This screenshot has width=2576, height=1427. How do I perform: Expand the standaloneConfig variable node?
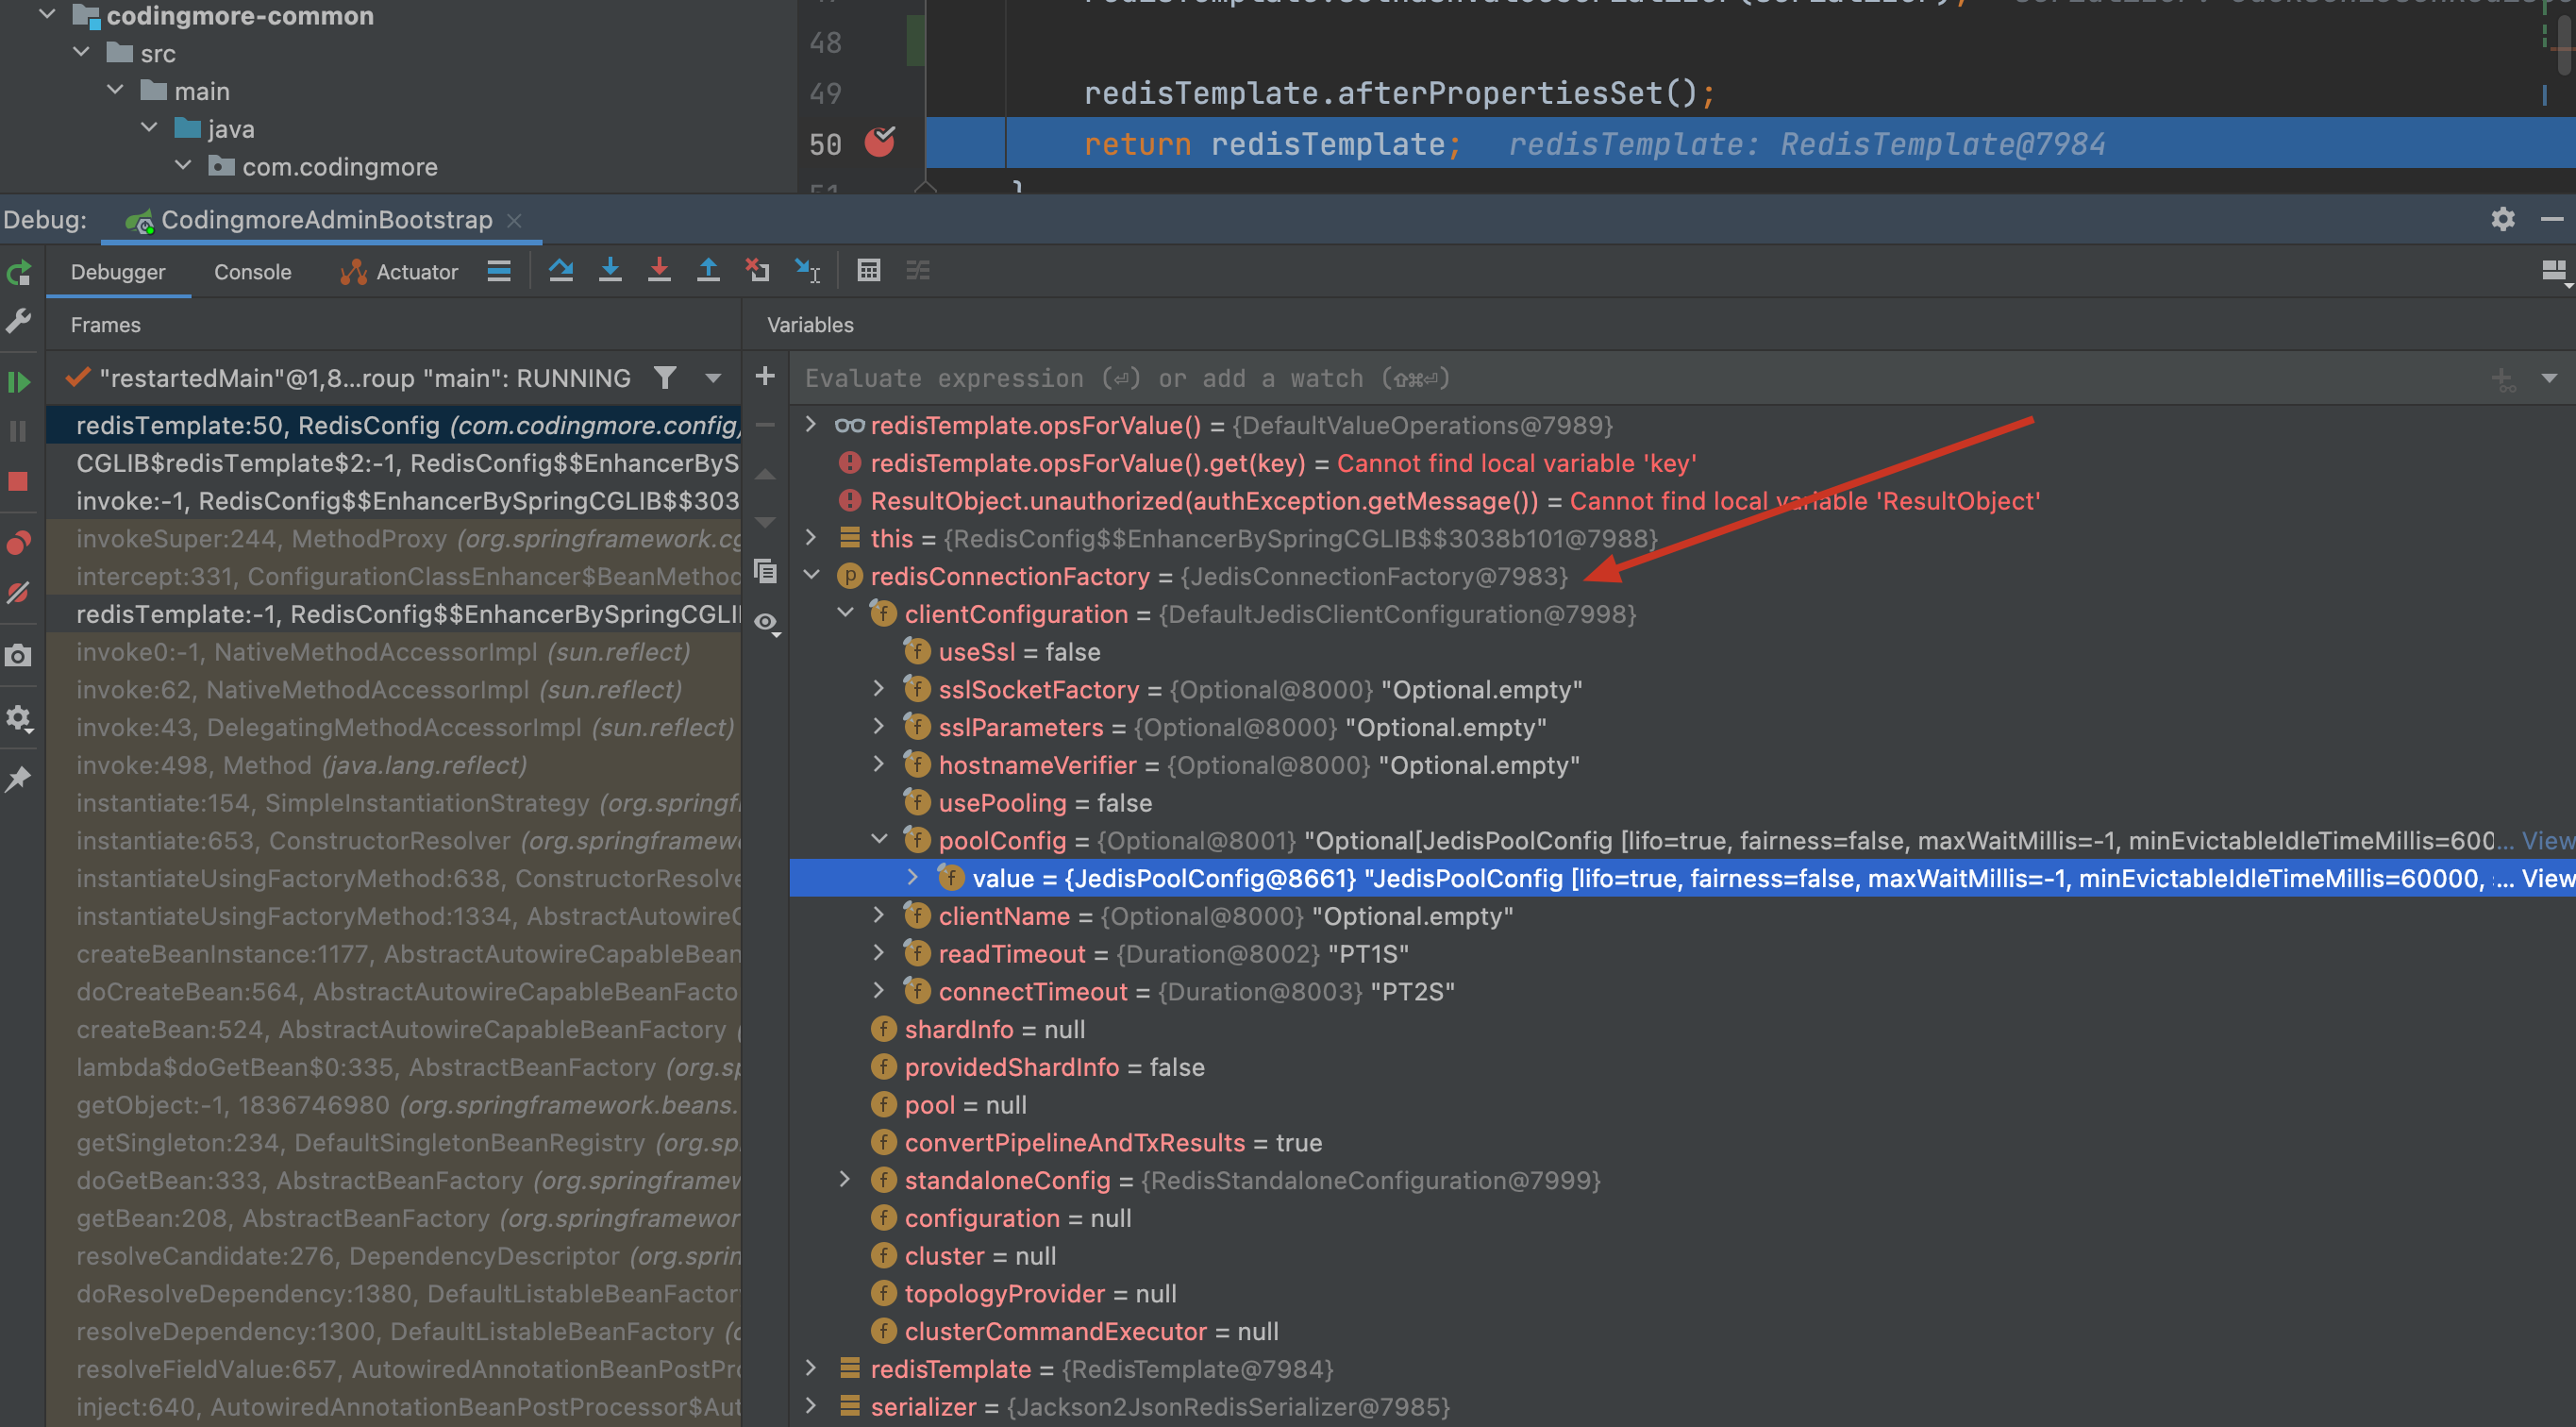[x=845, y=1180]
